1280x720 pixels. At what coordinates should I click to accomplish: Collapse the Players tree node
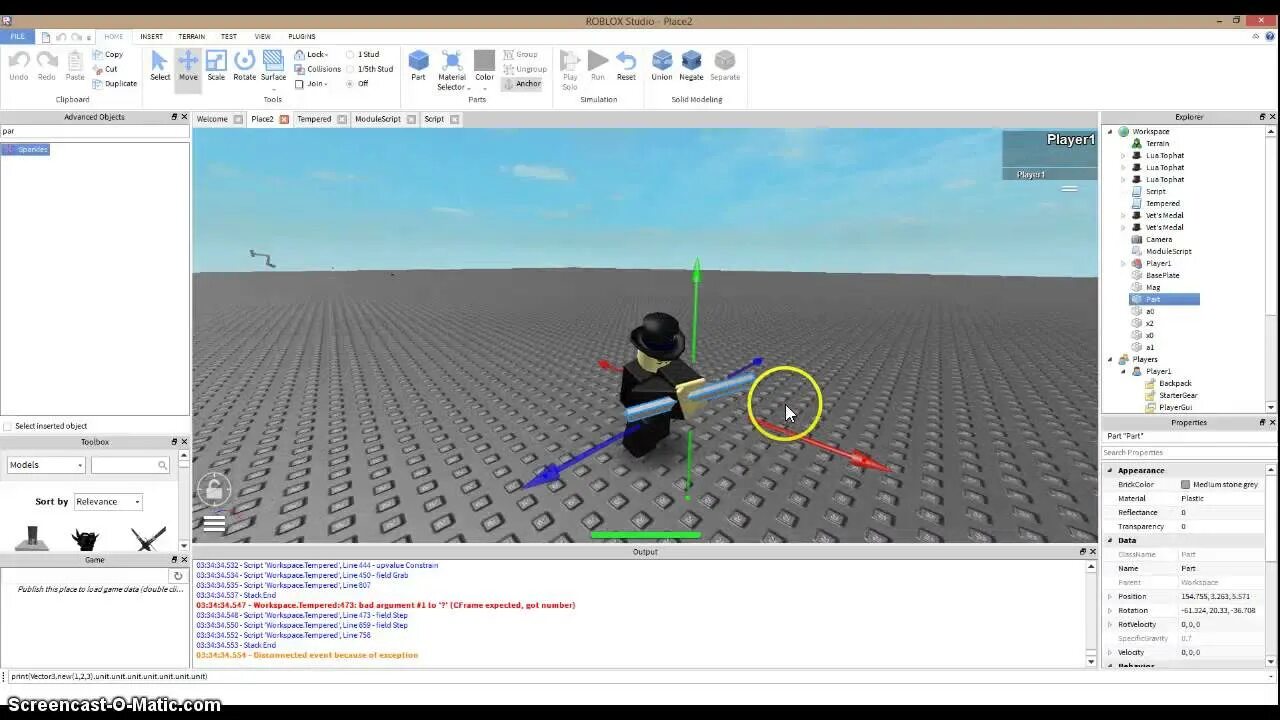click(1110, 360)
